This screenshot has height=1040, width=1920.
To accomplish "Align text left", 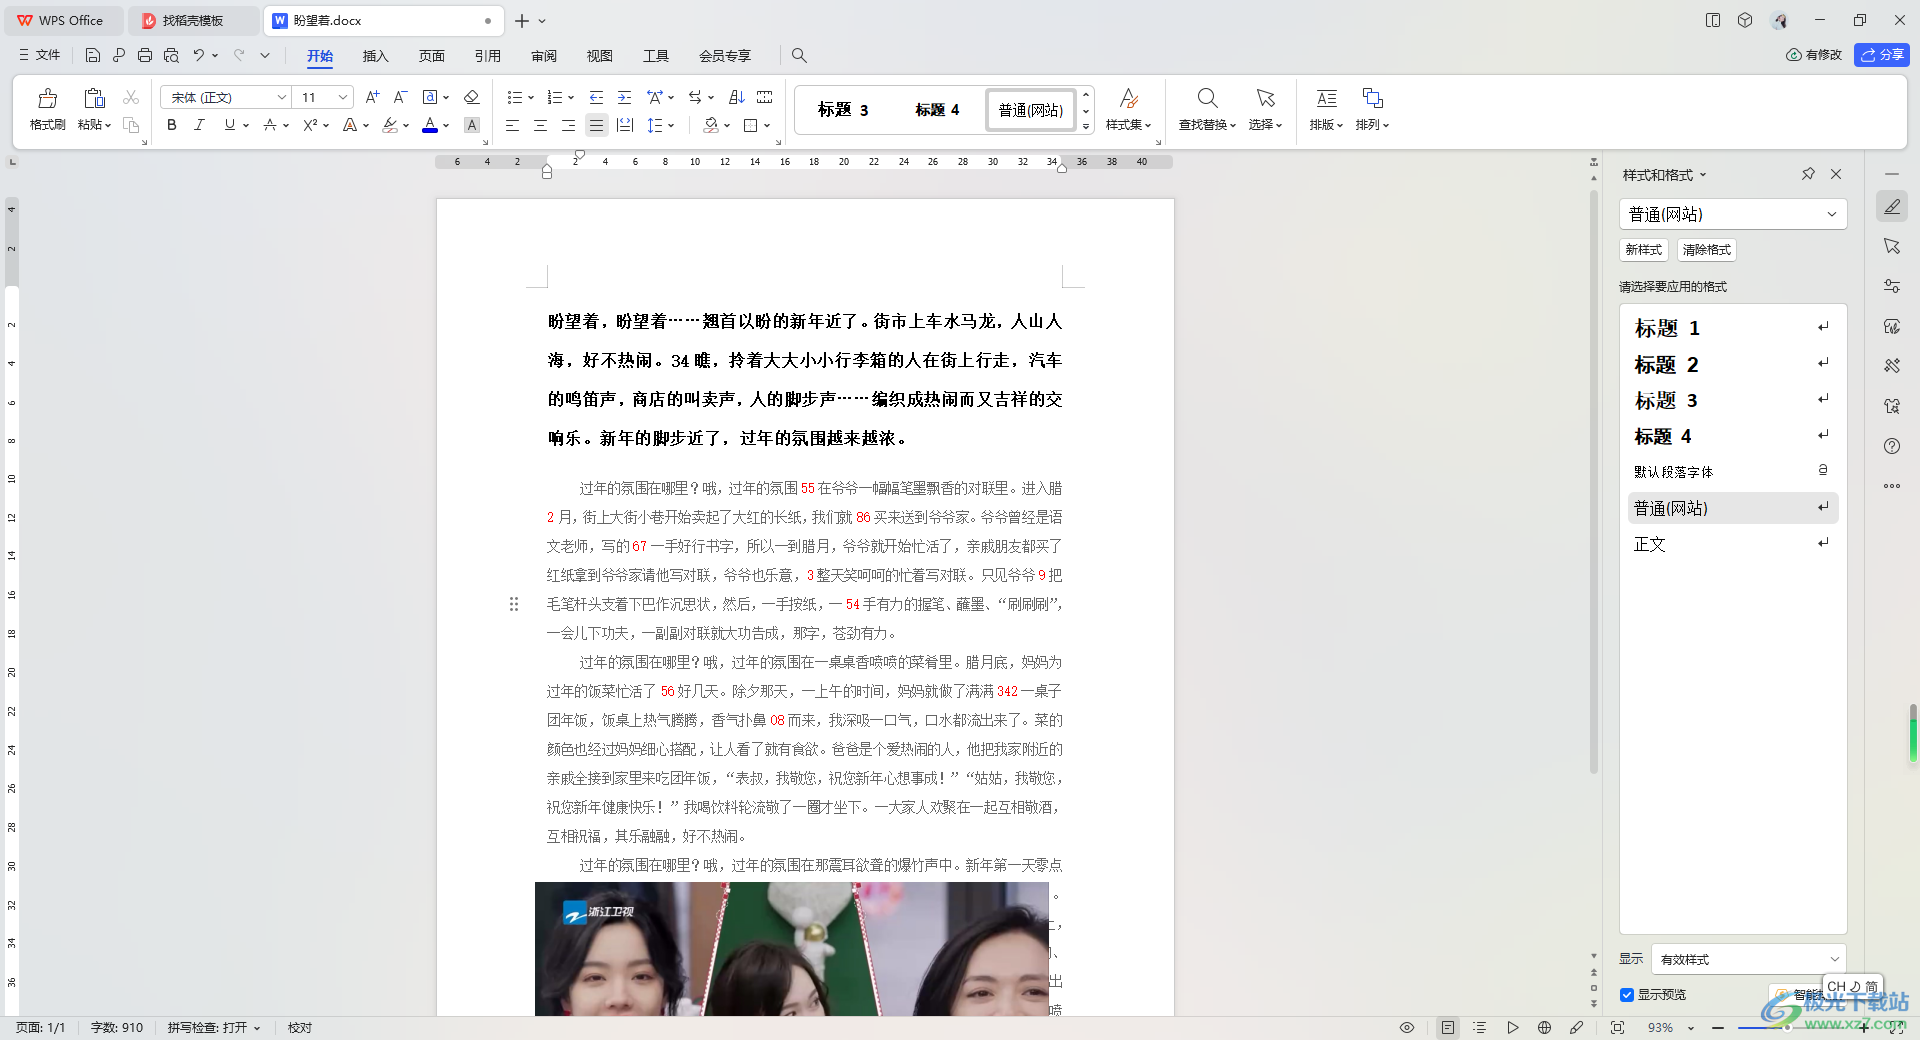I will pos(512,125).
